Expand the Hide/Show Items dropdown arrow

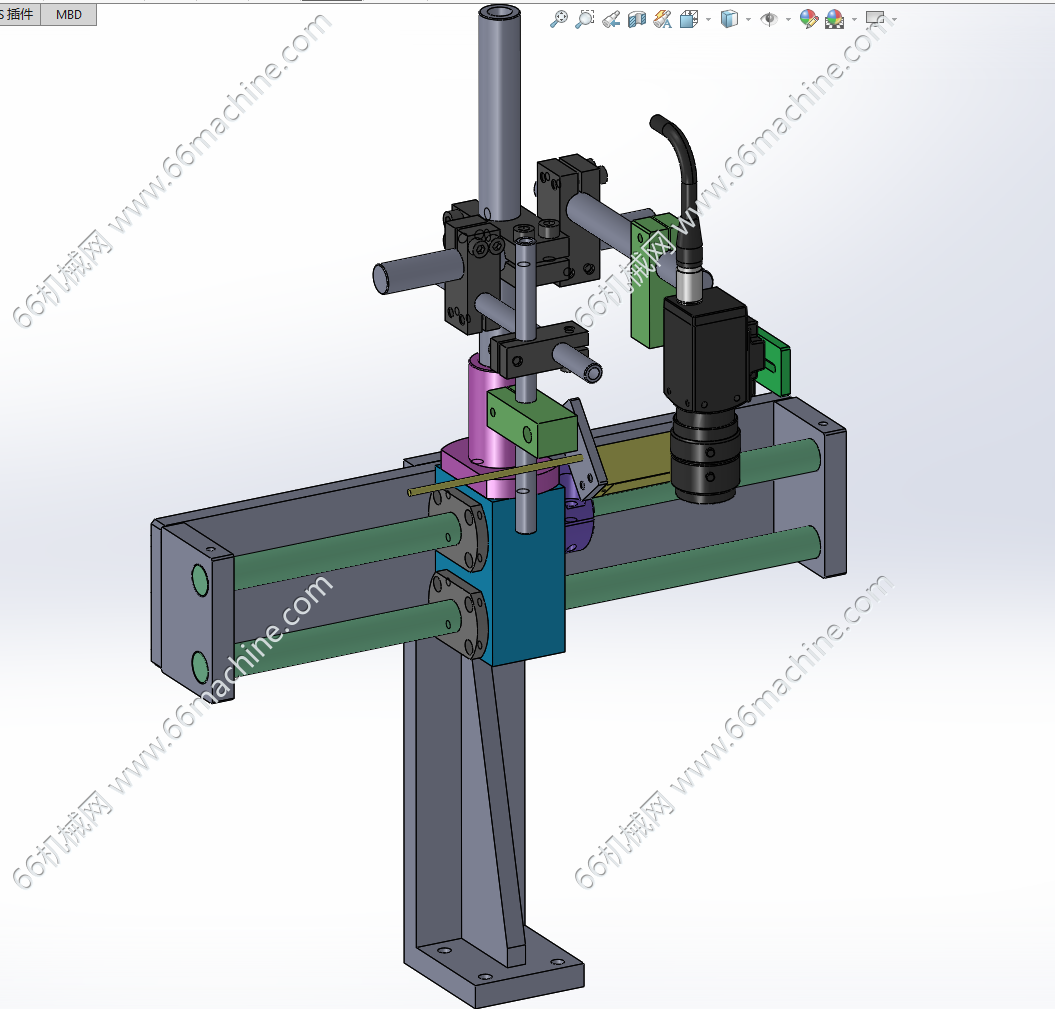point(788,20)
